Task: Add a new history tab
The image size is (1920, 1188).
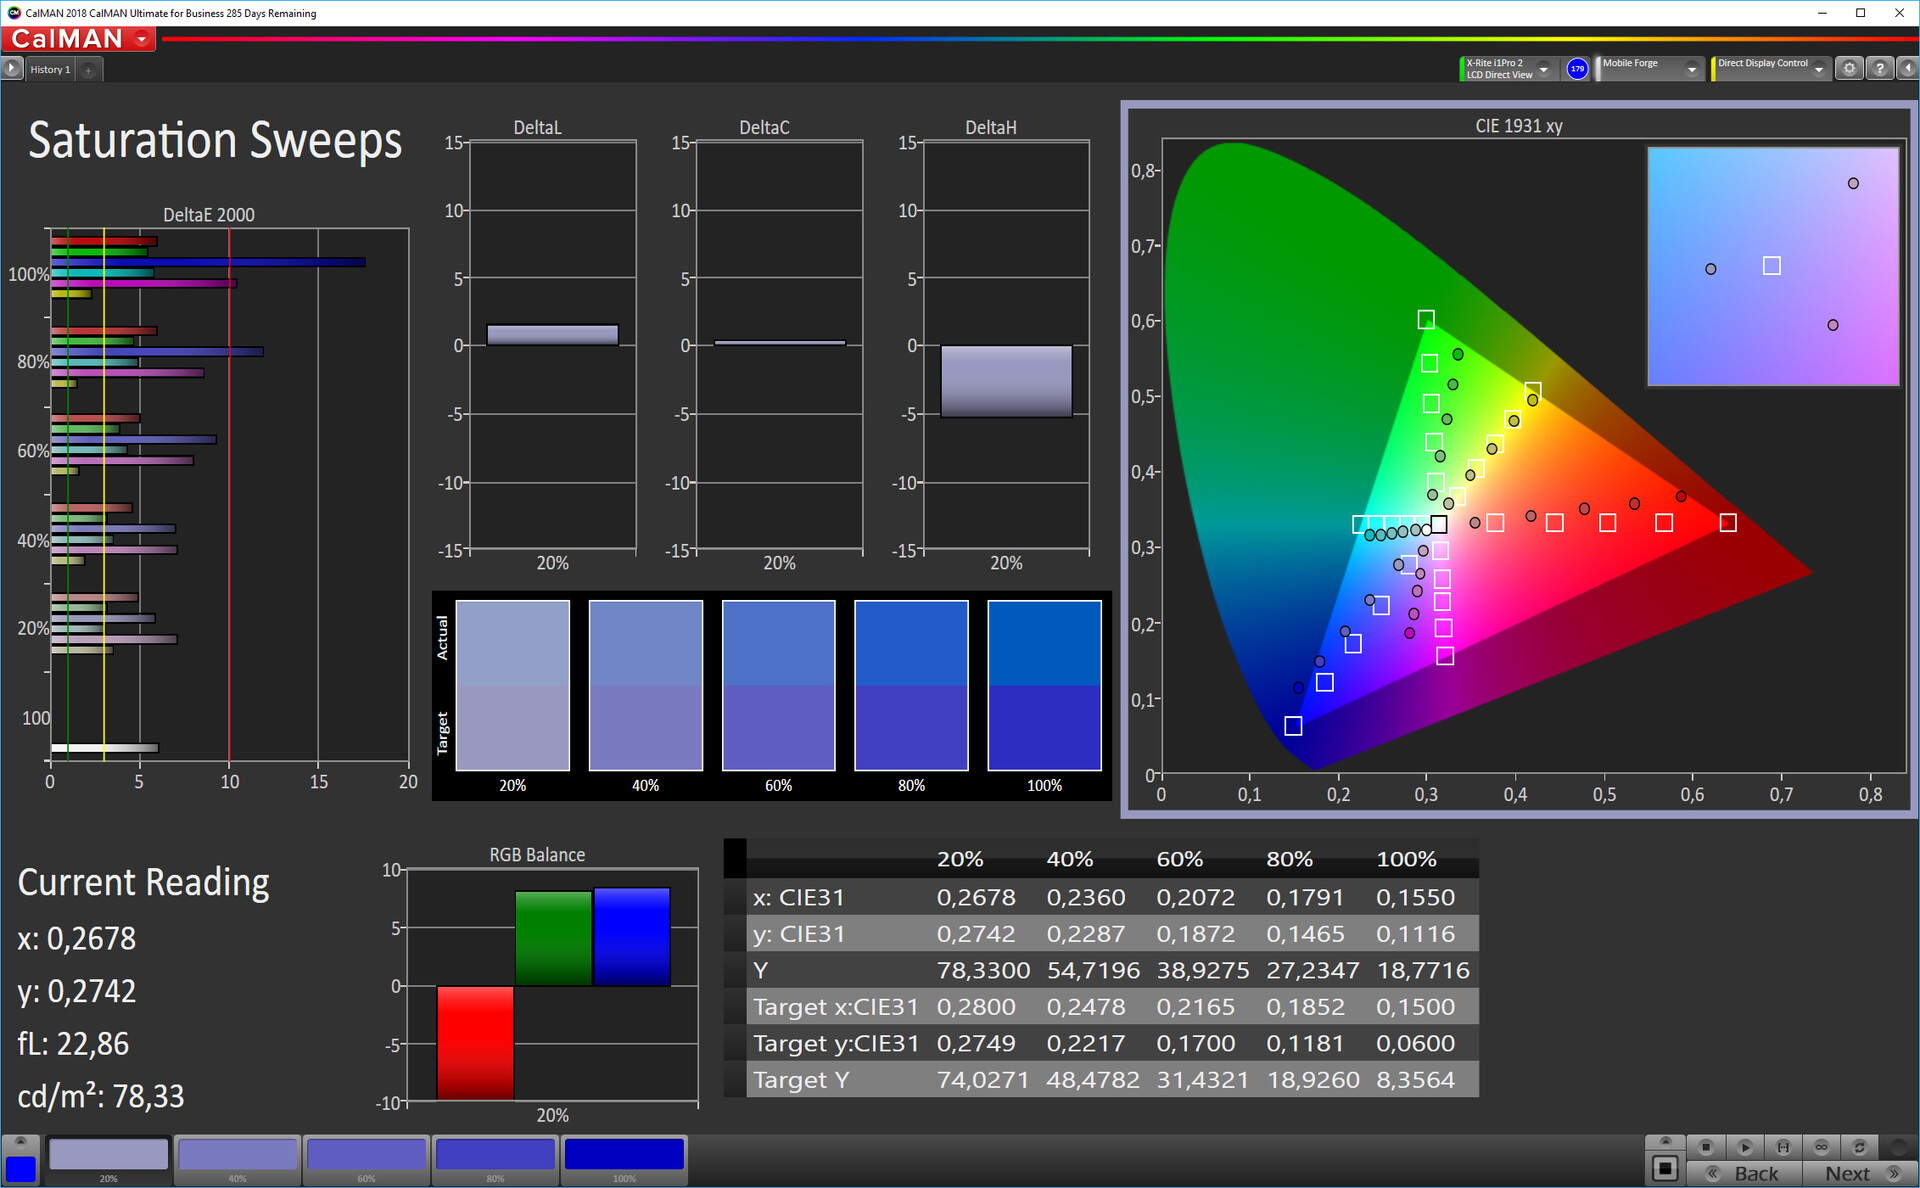Action: click(x=89, y=69)
